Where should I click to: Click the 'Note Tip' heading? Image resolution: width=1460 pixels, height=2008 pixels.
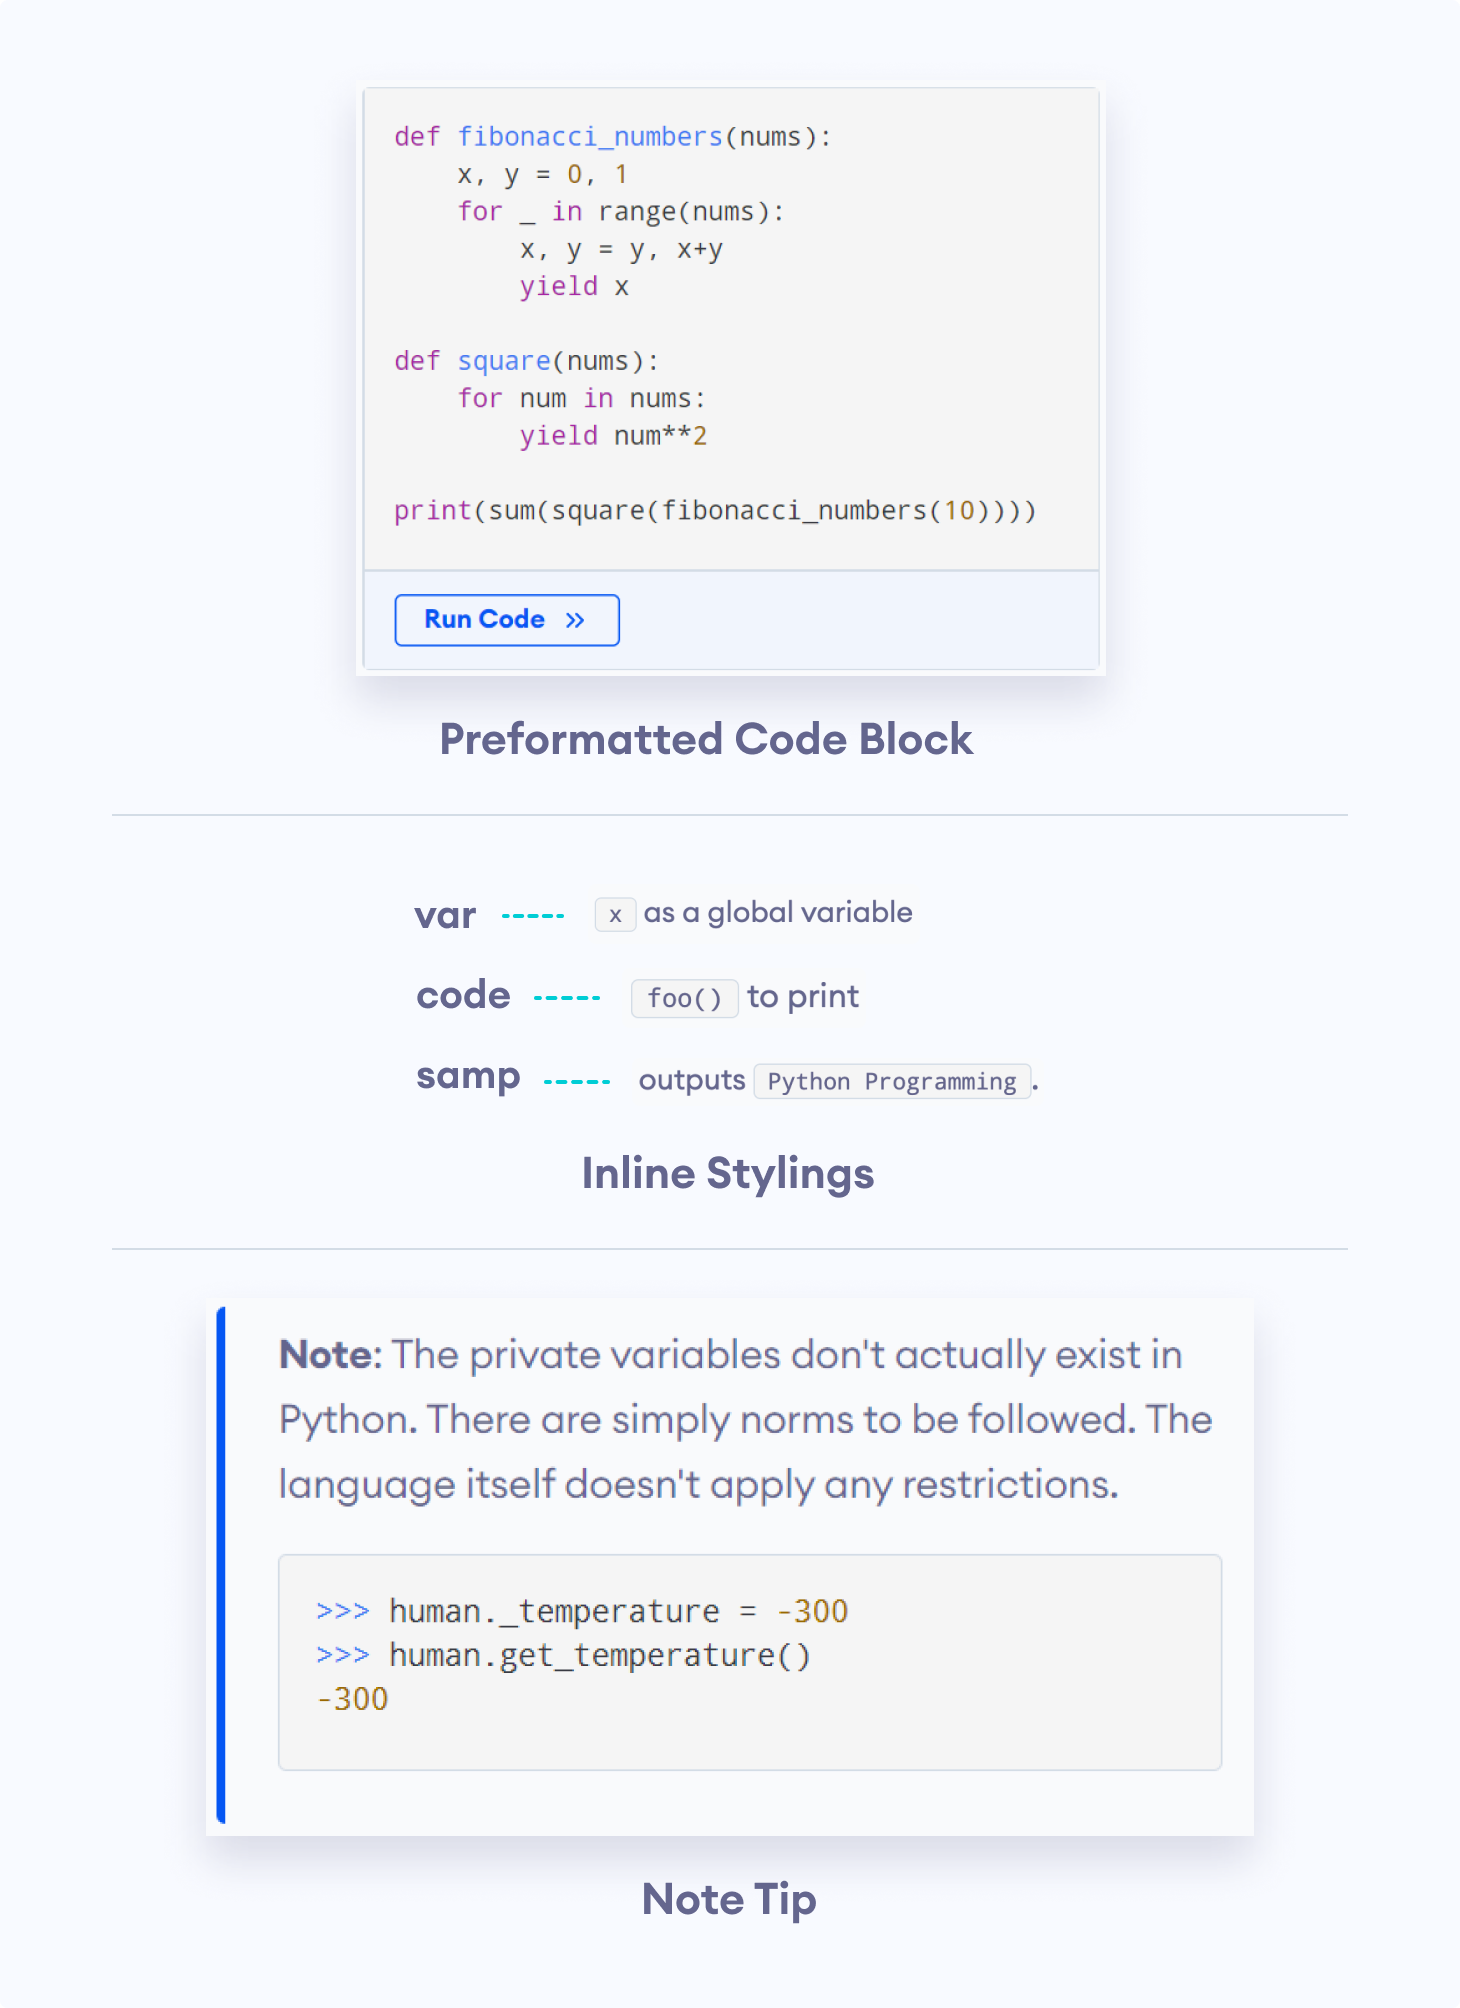pos(729,1900)
